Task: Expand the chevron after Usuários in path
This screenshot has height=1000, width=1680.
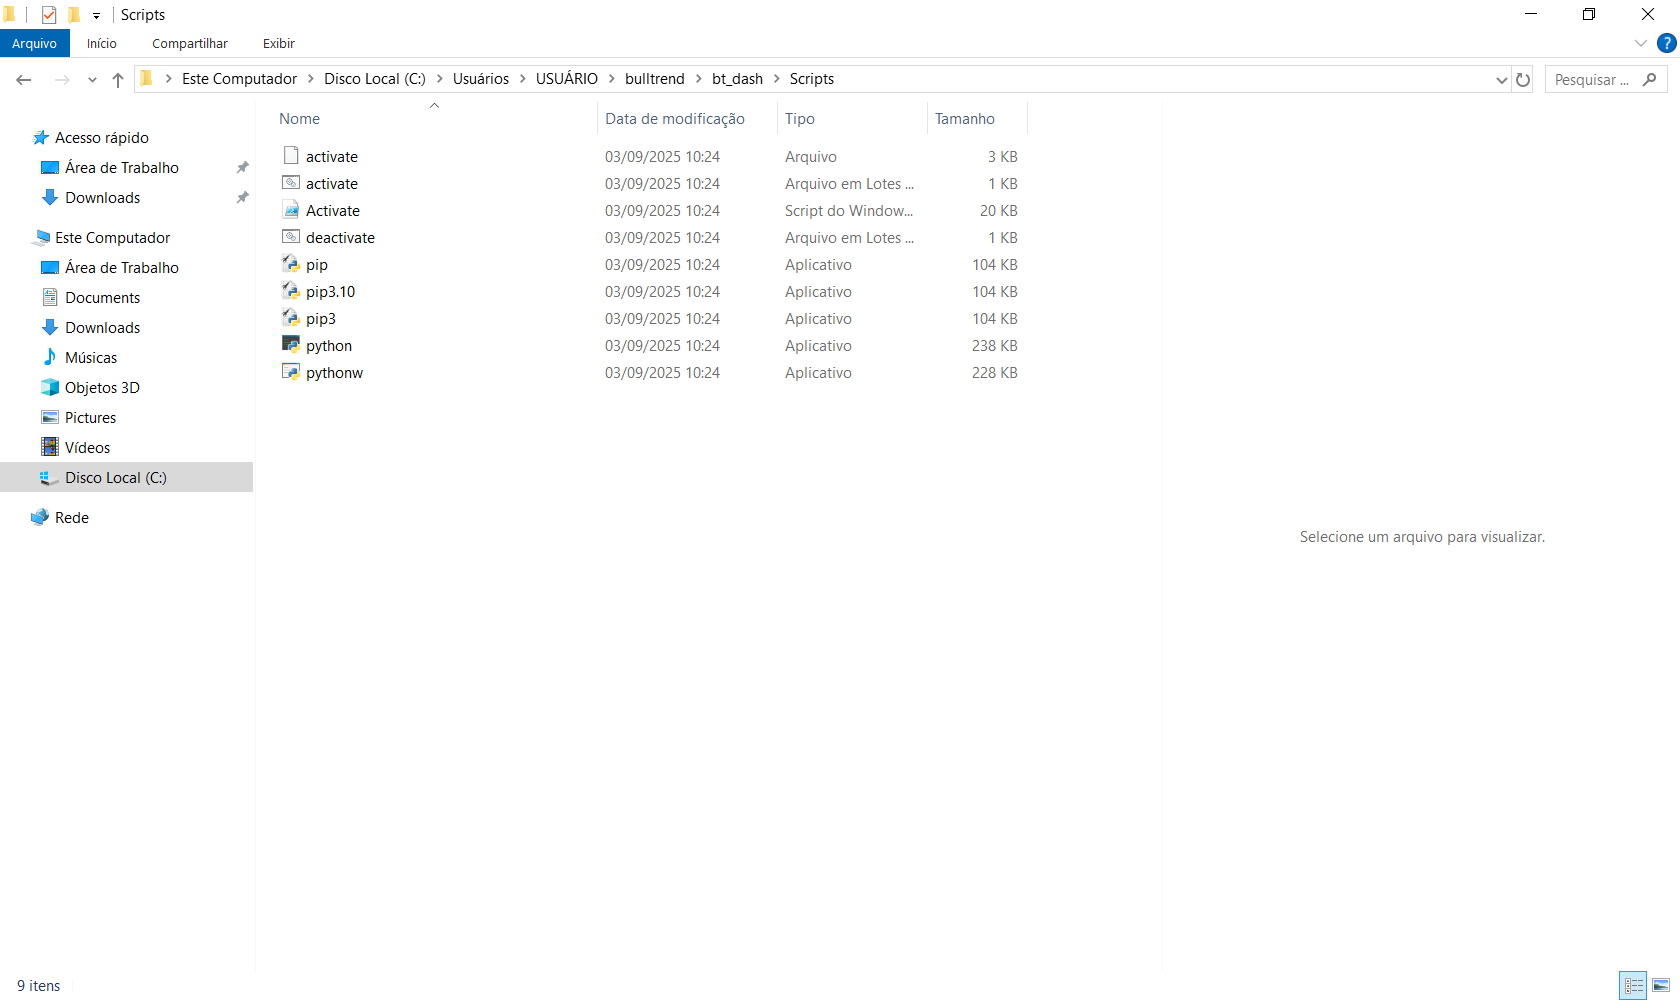Action: coord(523,79)
